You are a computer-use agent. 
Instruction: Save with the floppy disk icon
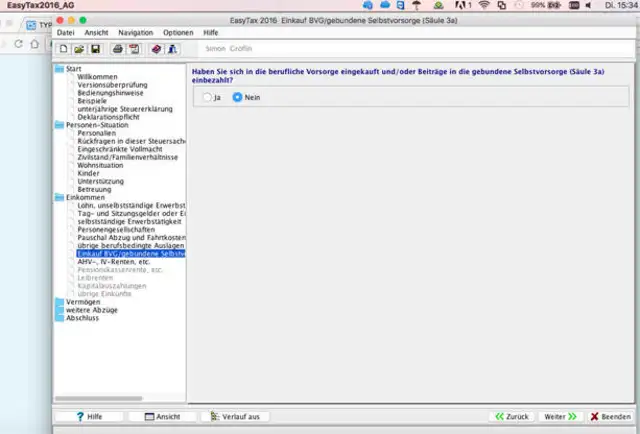95,49
